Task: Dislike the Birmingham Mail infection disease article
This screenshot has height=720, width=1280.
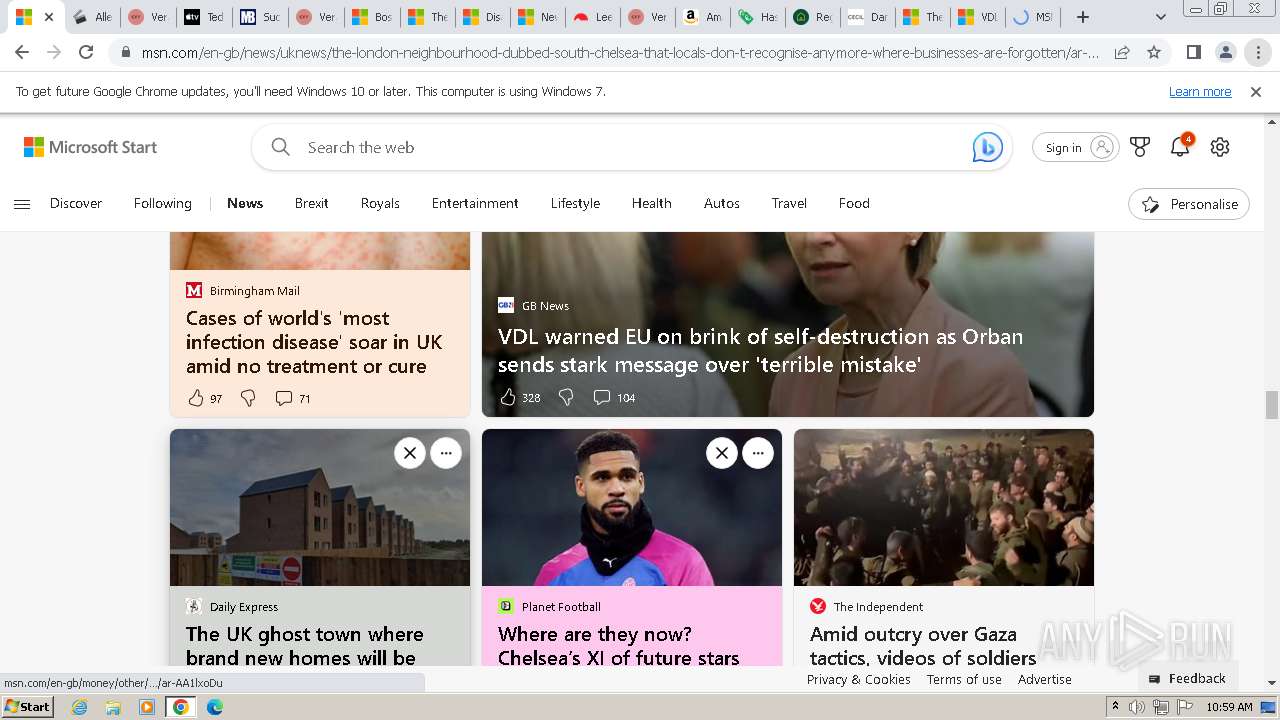Action: (x=248, y=398)
